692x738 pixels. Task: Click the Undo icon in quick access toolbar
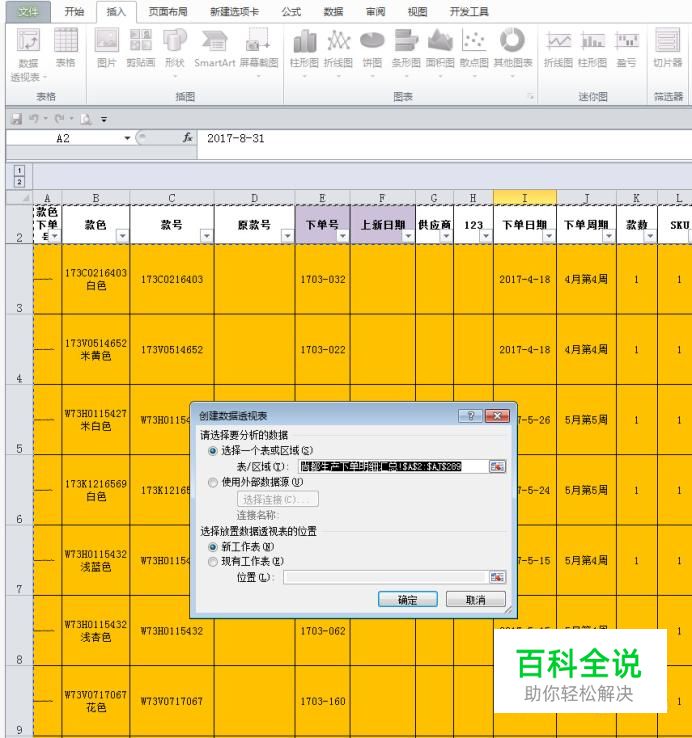33,119
